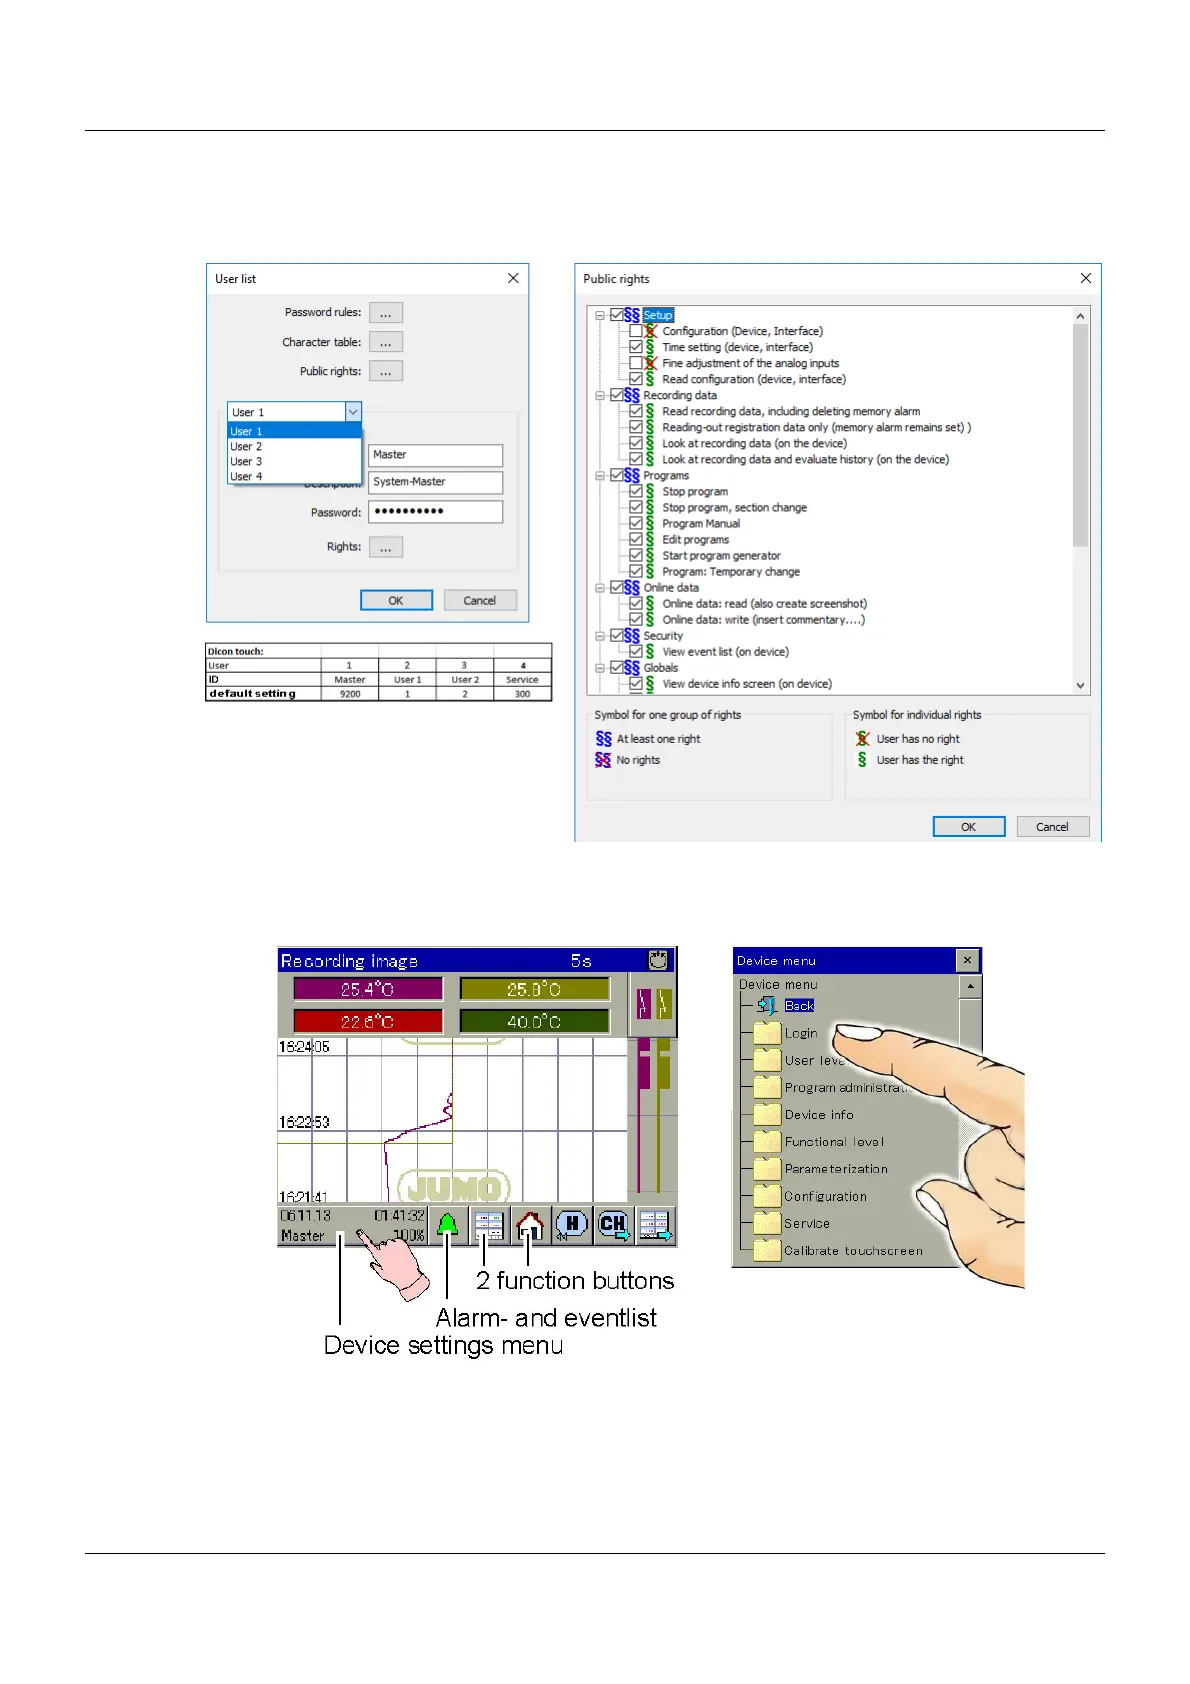Open the Public rights button in User list
The height and width of the screenshot is (1684, 1190).
(385, 371)
